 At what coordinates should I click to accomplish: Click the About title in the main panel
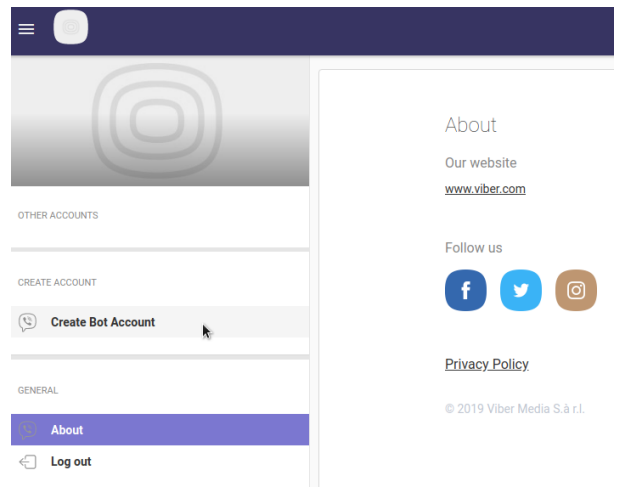(471, 125)
